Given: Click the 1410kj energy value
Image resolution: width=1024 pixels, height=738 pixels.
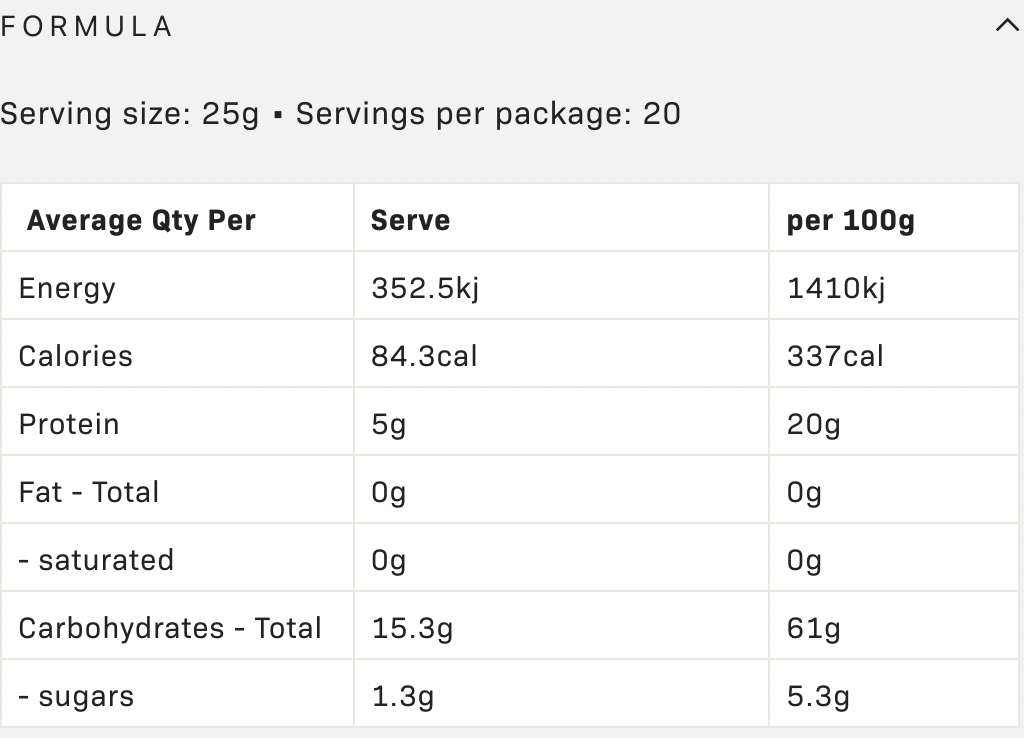Looking at the screenshot, I should [x=836, y=288].
